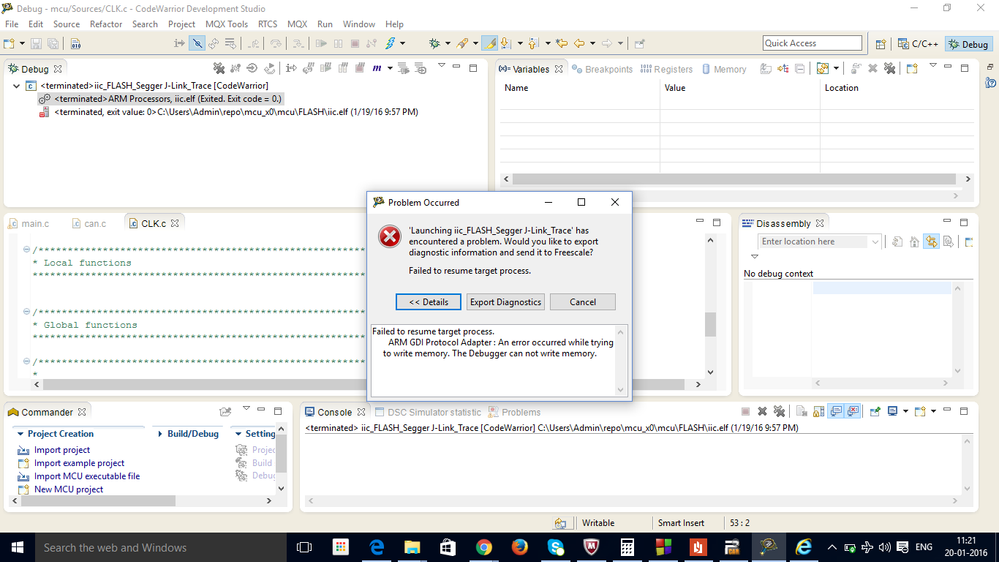Click the Details button in Problem dialog
This screenshot has width=999, height=562.
428,302
